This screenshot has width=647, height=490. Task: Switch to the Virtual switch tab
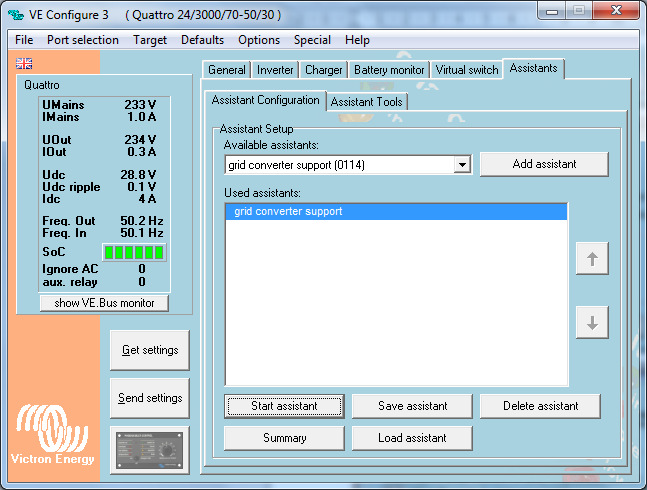[467, 70]
